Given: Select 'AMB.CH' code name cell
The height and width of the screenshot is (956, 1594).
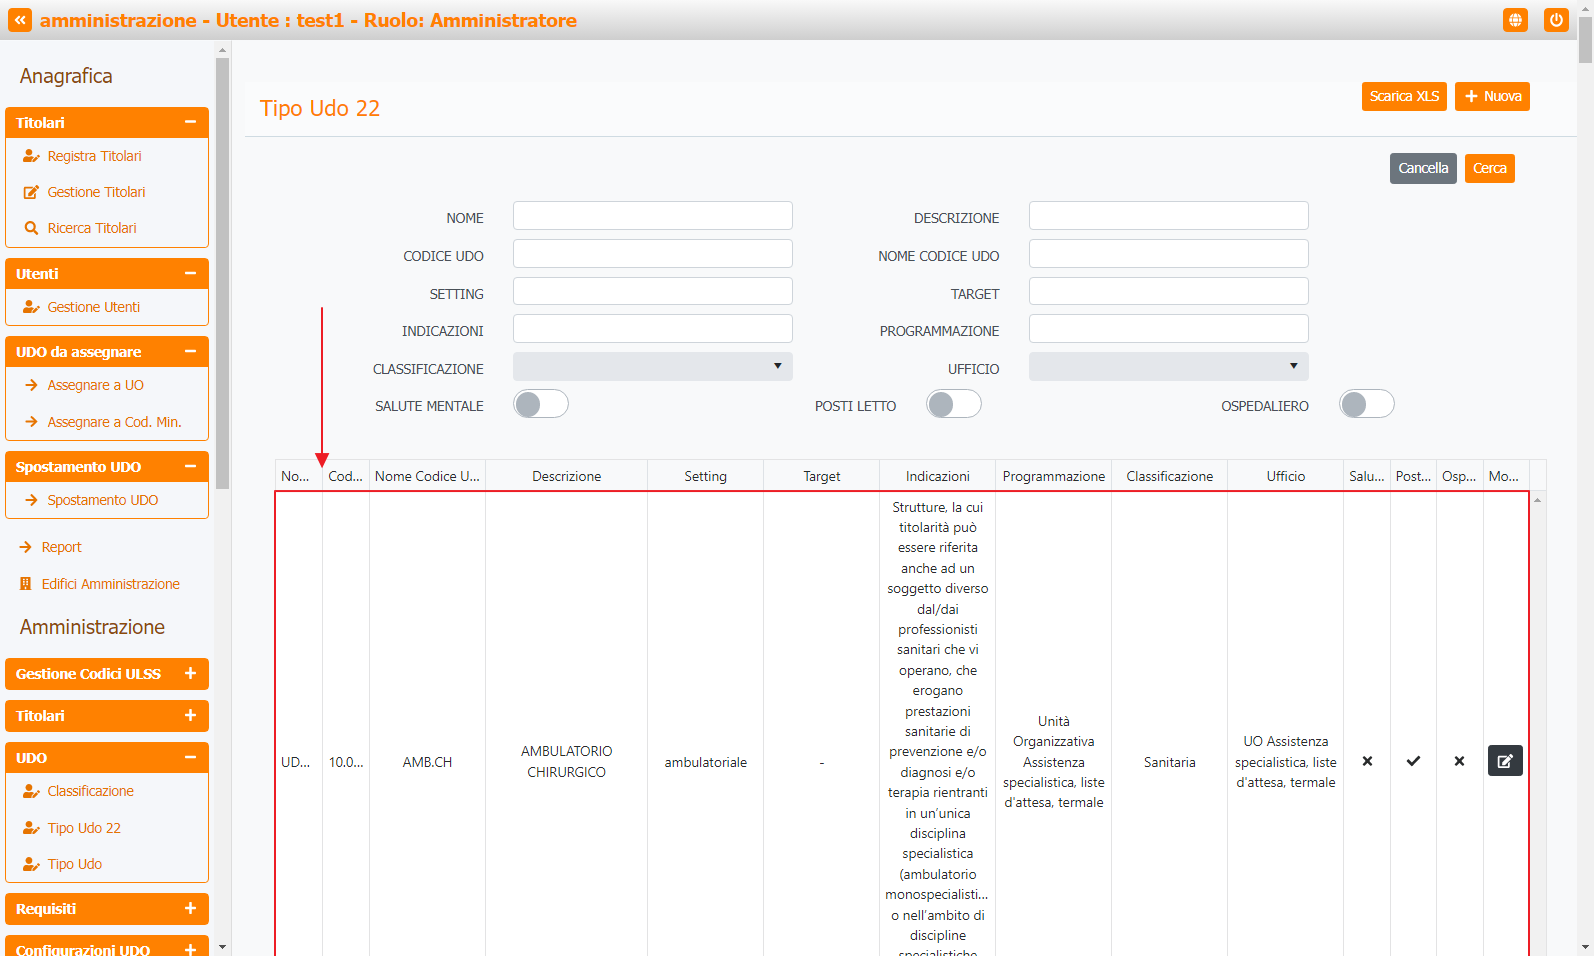Looking at the screenshot, I should (427, 762).
